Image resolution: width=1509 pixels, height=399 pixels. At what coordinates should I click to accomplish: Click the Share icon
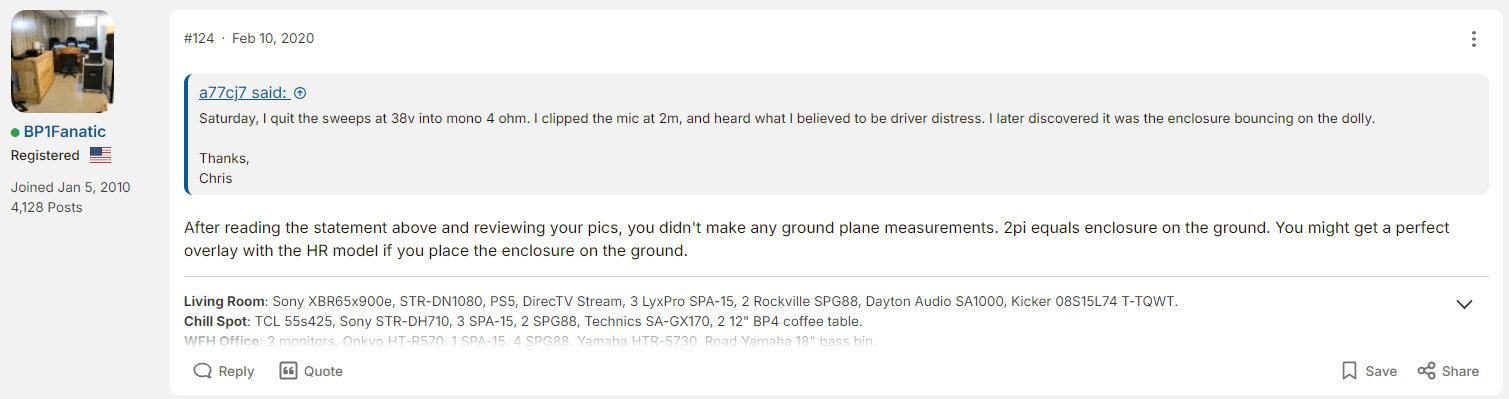(1427, 371)
